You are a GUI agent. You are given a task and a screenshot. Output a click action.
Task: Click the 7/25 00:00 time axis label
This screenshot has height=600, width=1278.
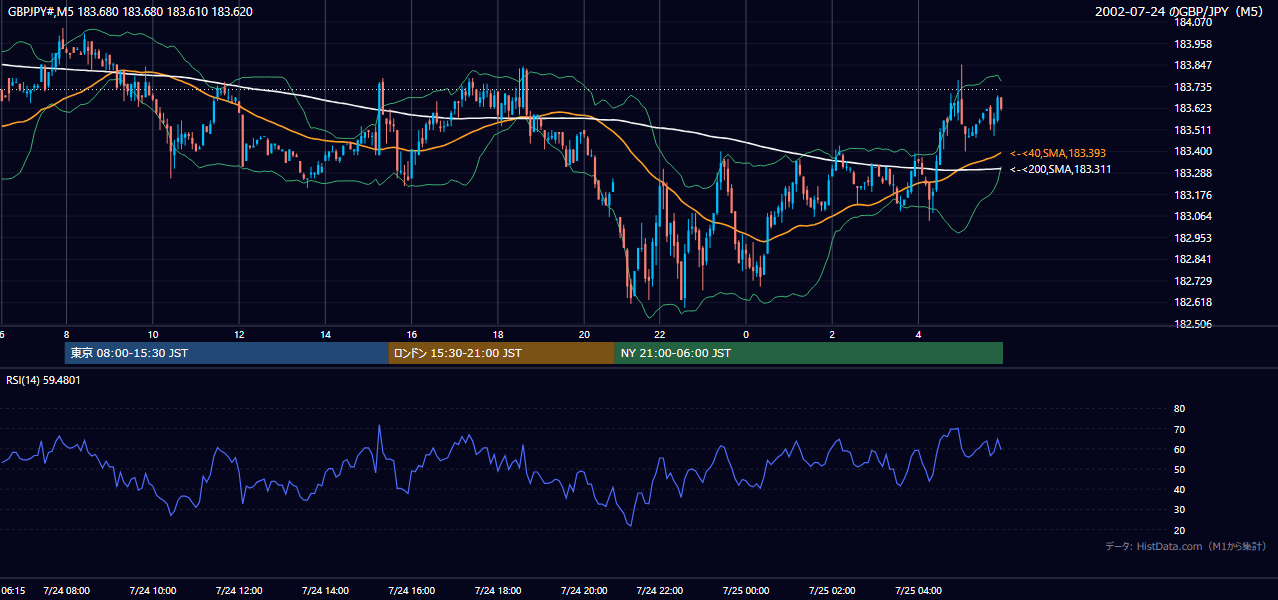(747, 591)
